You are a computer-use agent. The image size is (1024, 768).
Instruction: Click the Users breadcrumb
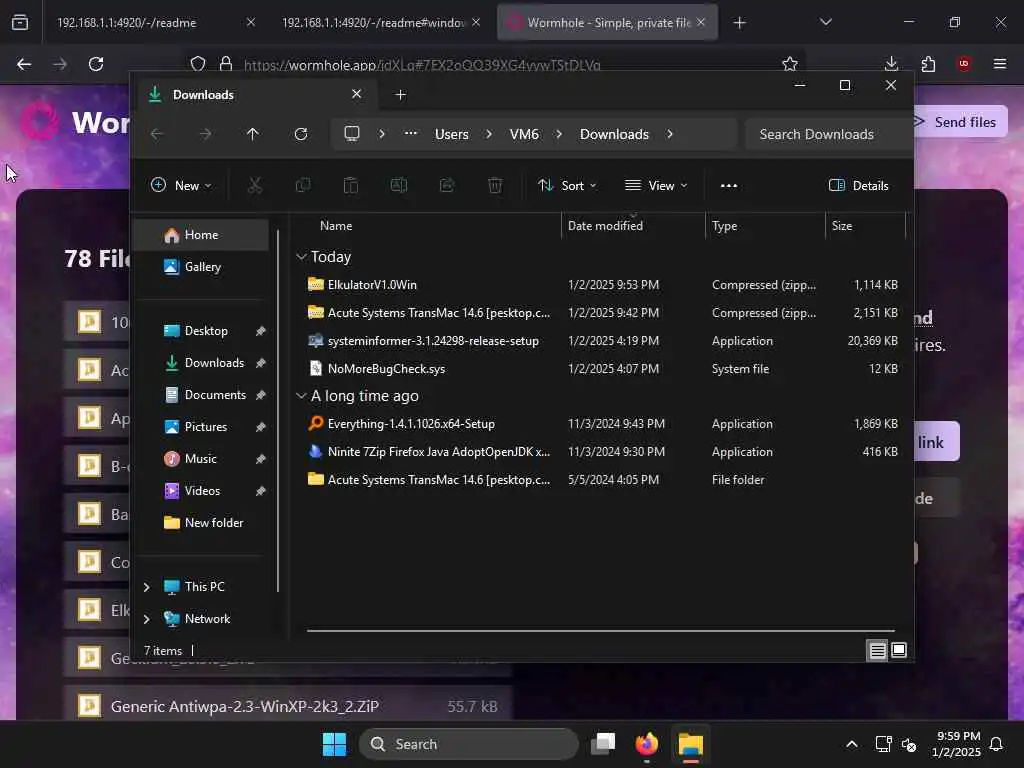(x=452, y=134)
